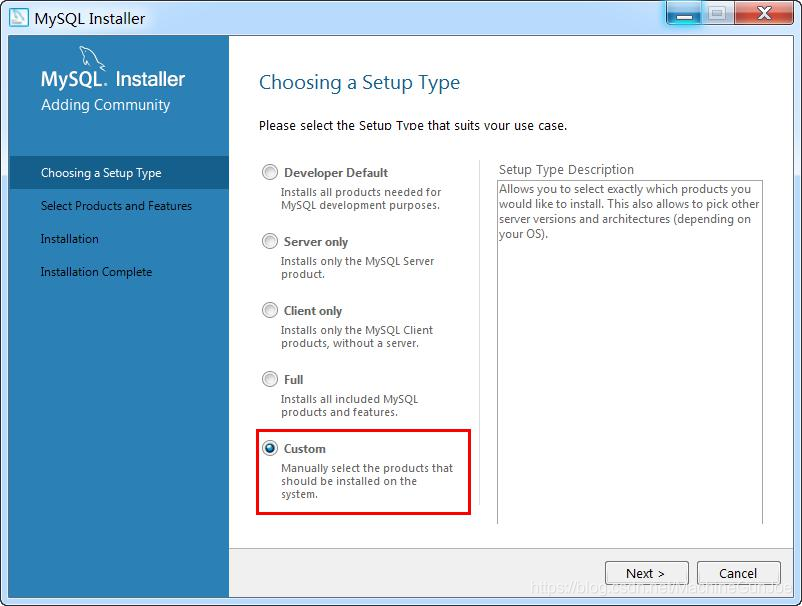Click the Next > button
This screenshot has height=606, width=802.
pos(647,573)
